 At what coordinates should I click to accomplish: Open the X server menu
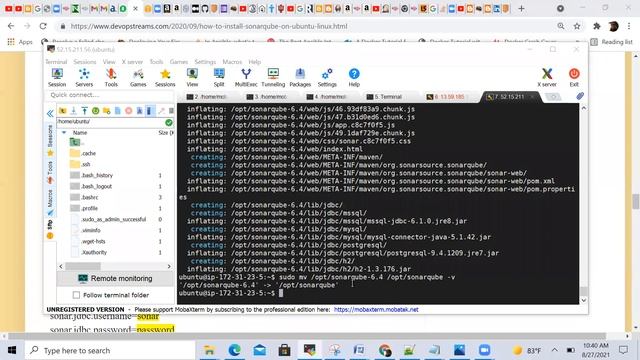pyautogui.click(x=132, y=62)
